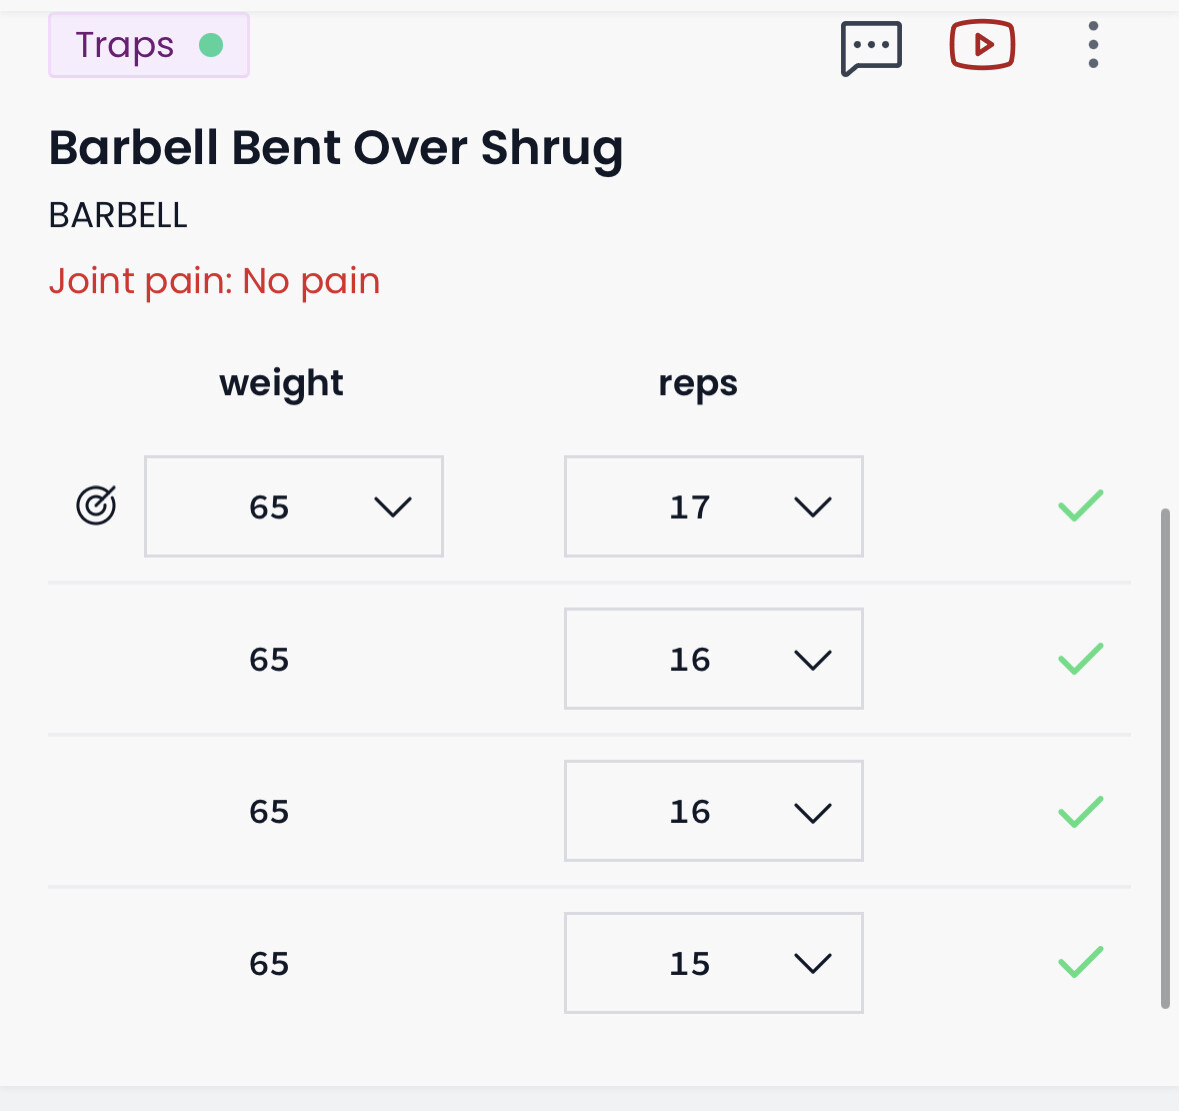Open the third set reps dropdown
Viewport: 1179px width, 1111px height.
pyautogui.click(x=713, y=811)
